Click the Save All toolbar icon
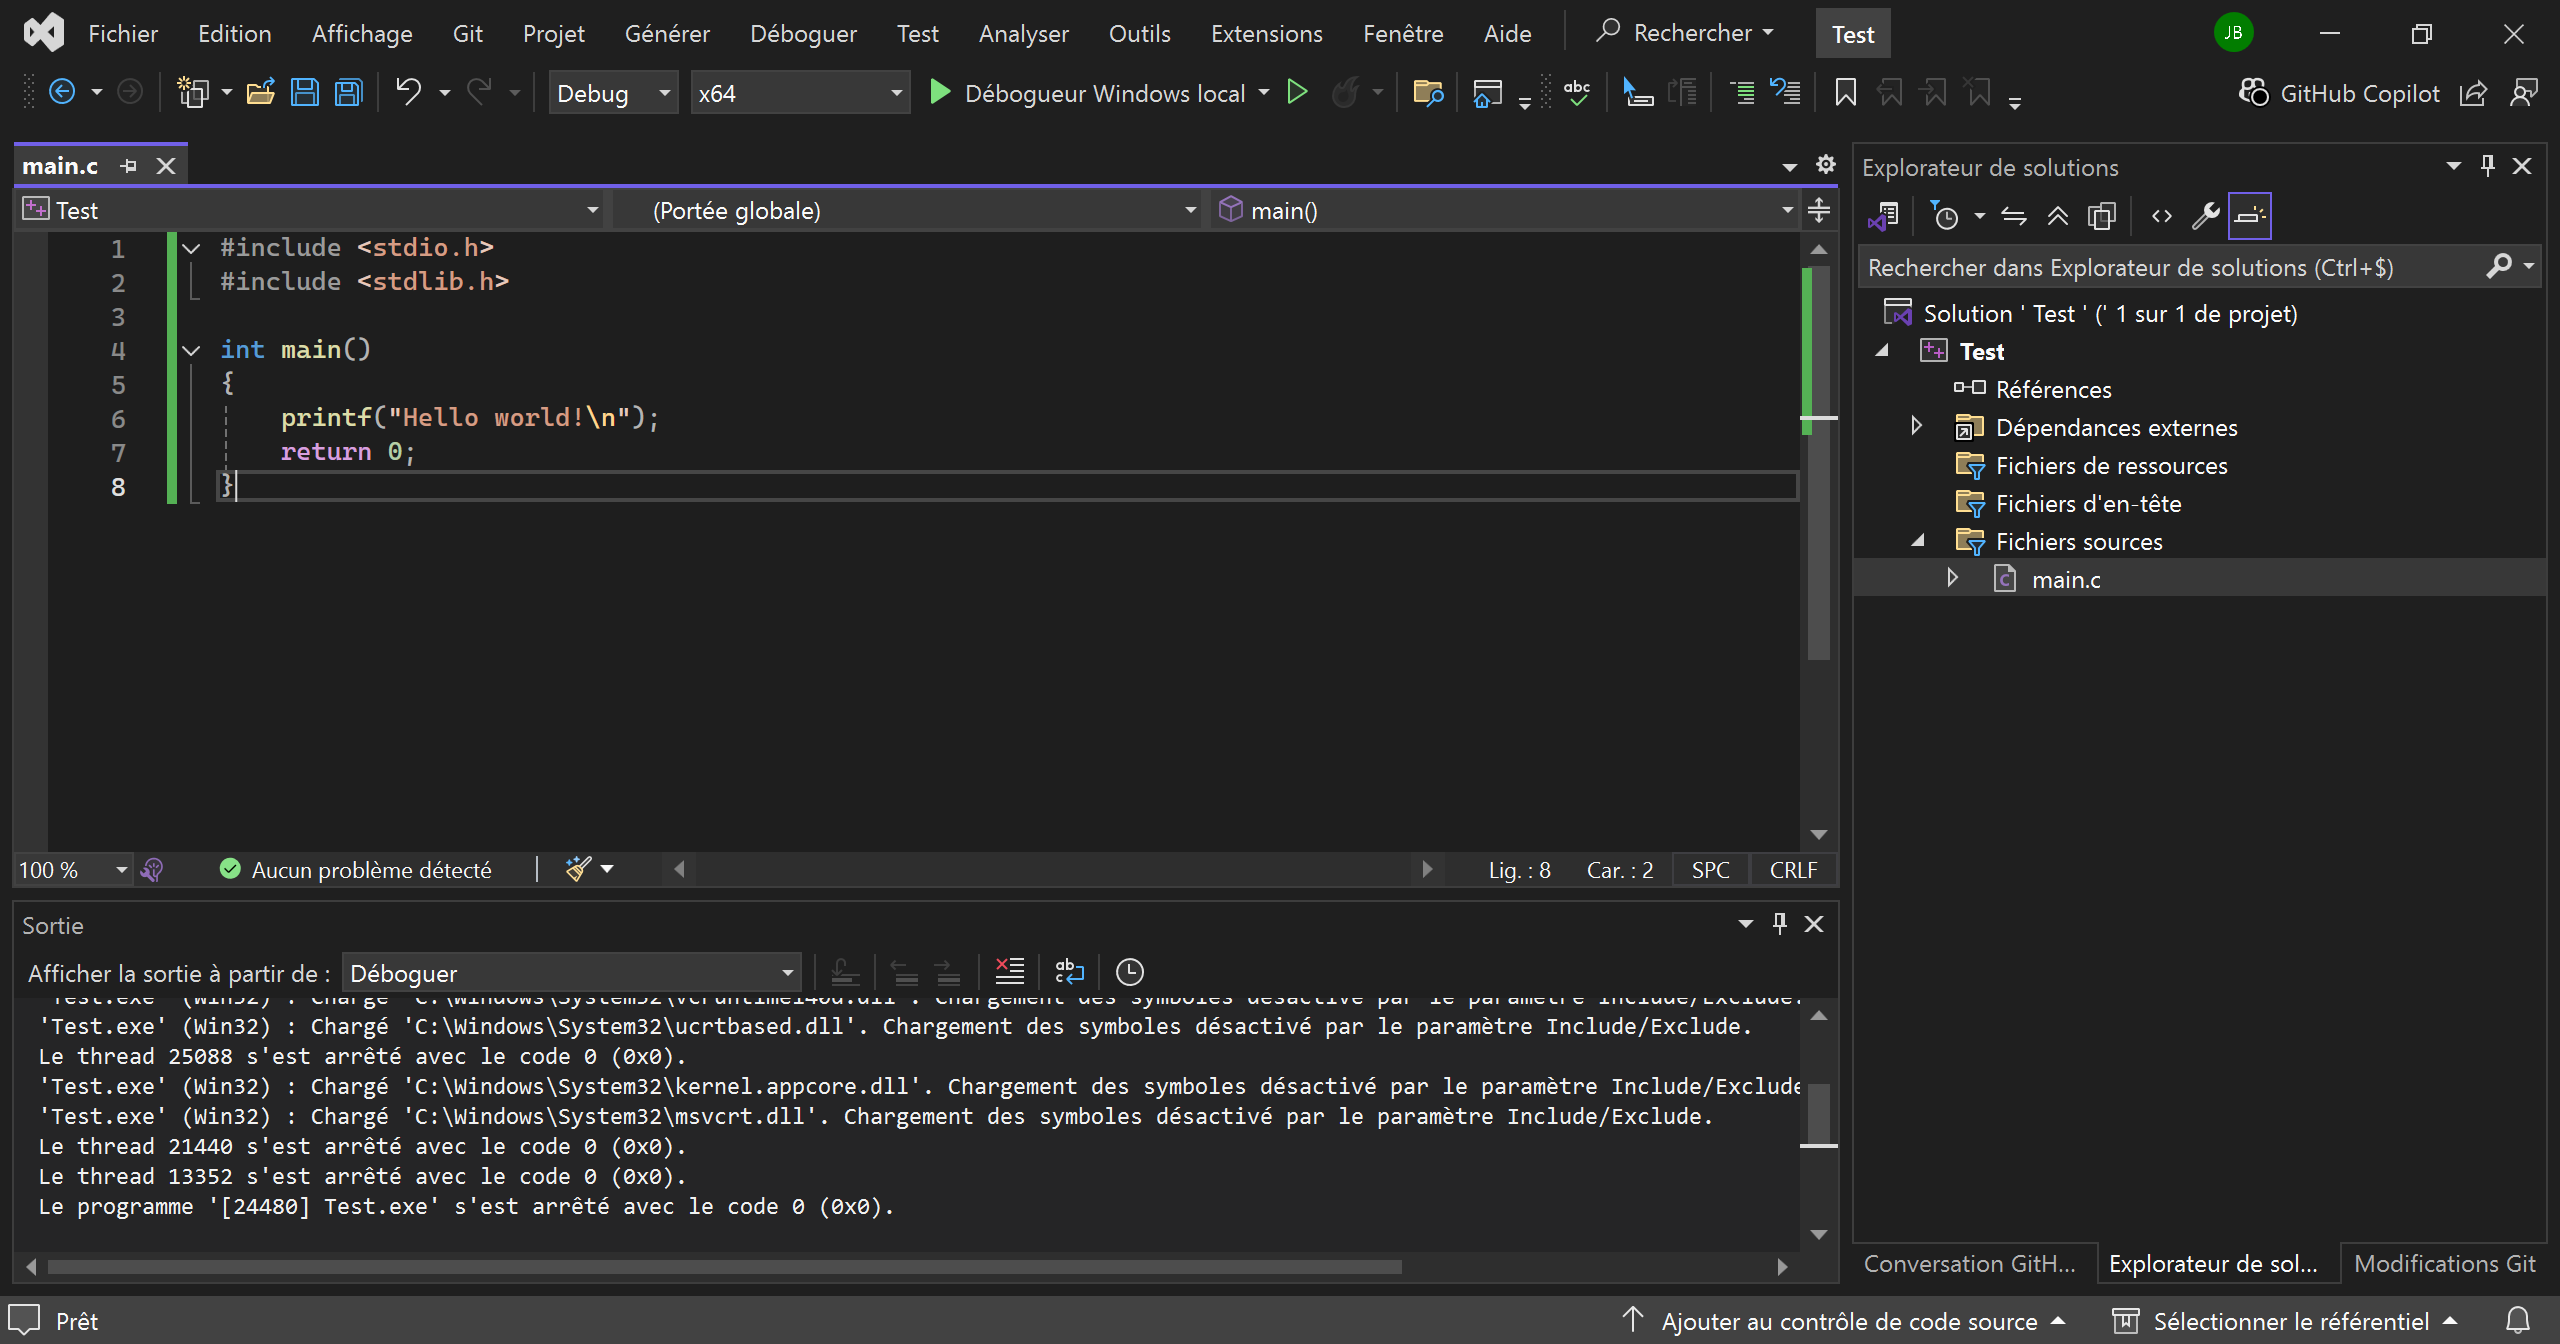Screen dimensions: 2560x1344 [348, 93]
